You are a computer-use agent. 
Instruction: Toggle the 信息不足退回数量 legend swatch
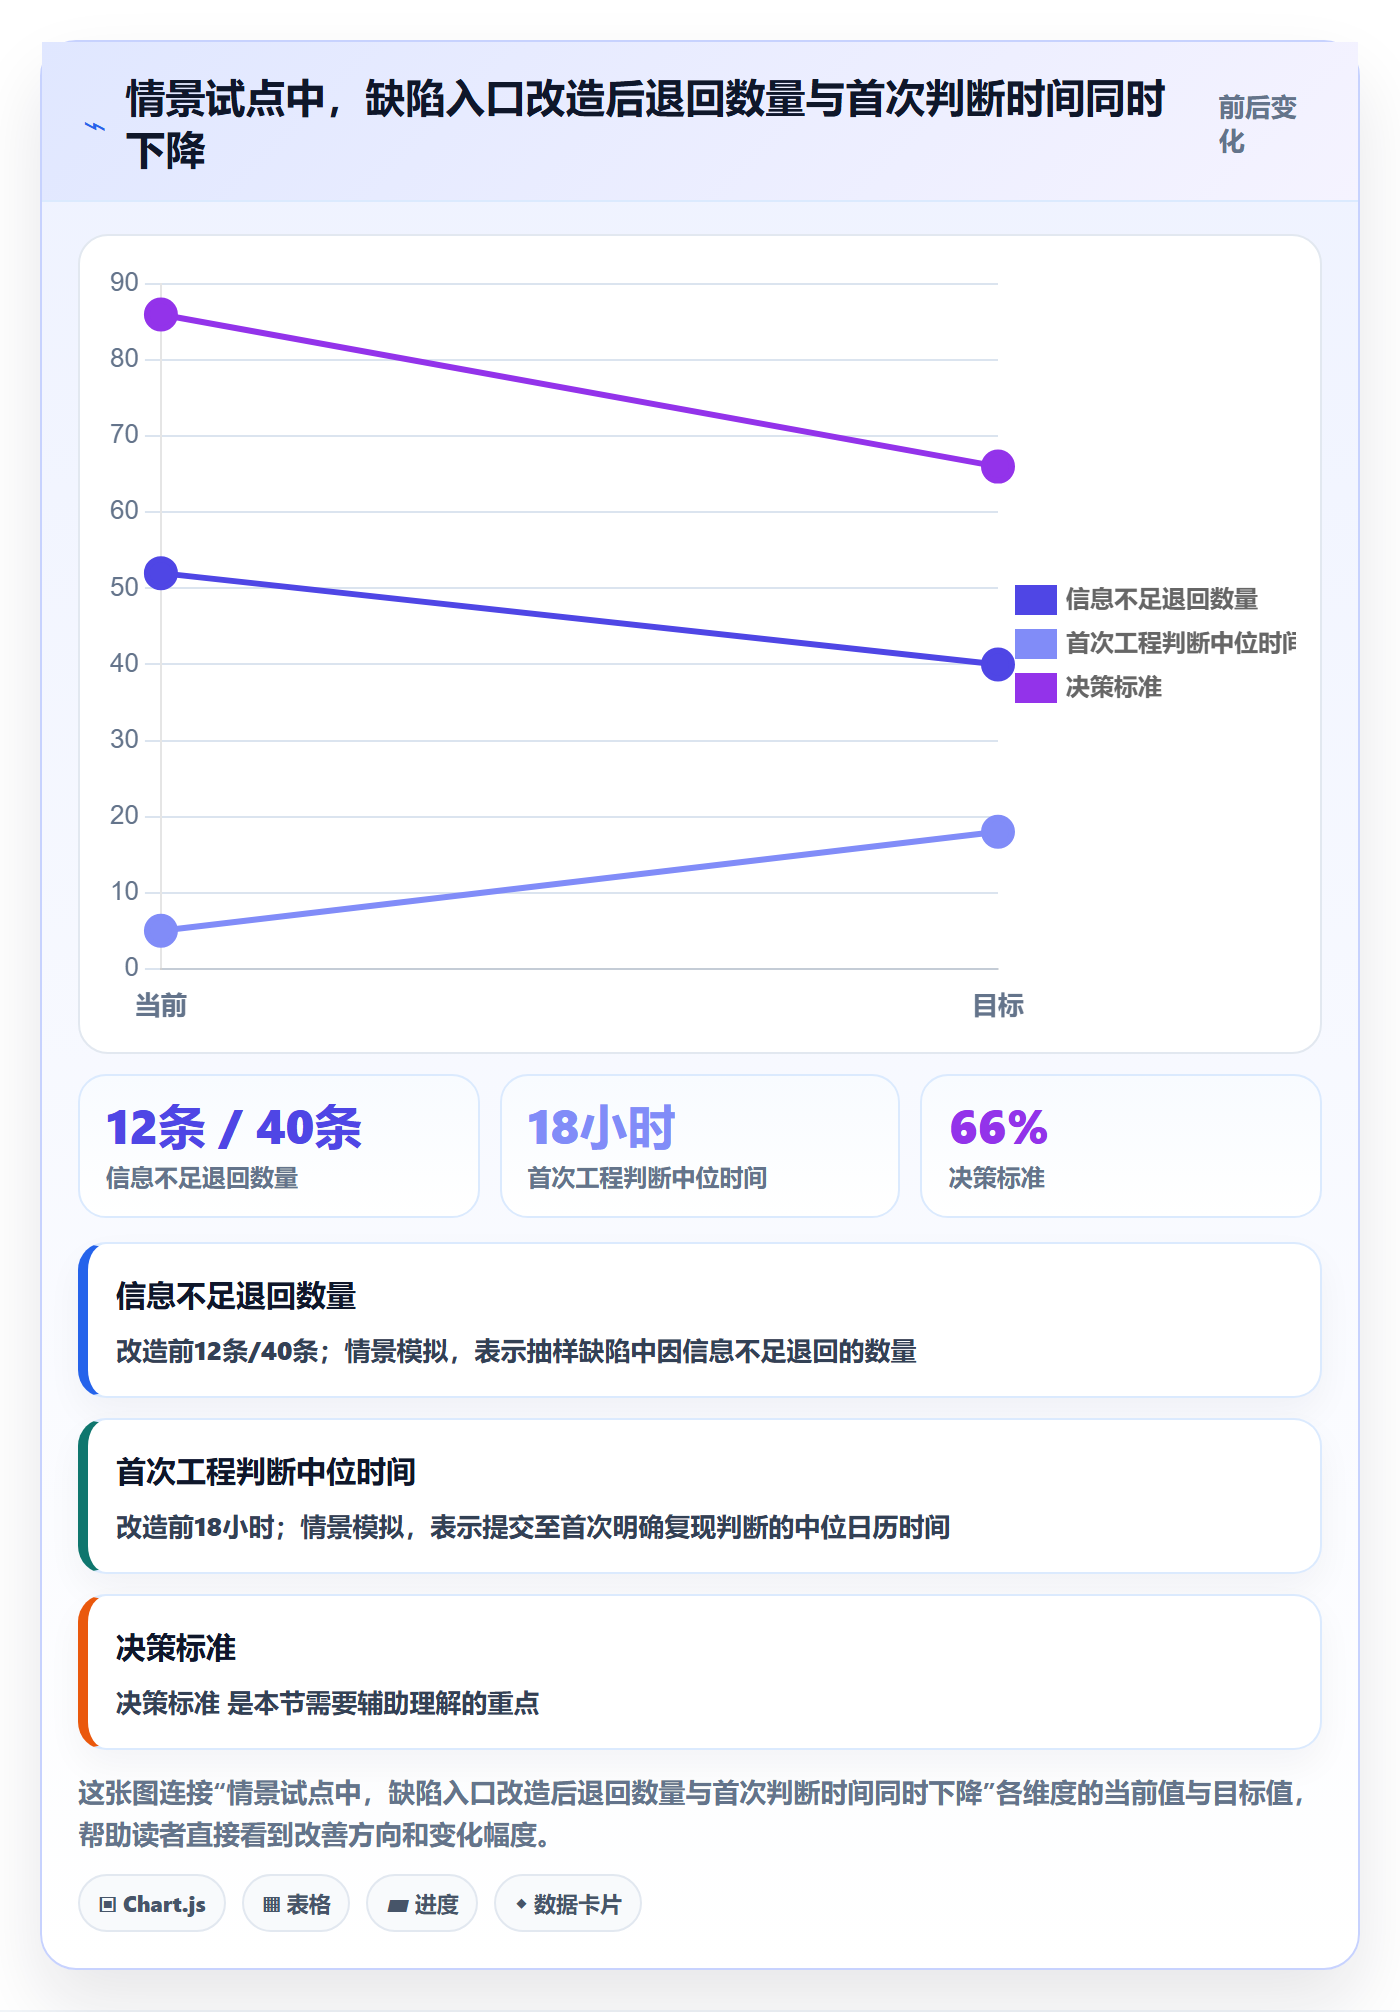[x=1035, y=599]
